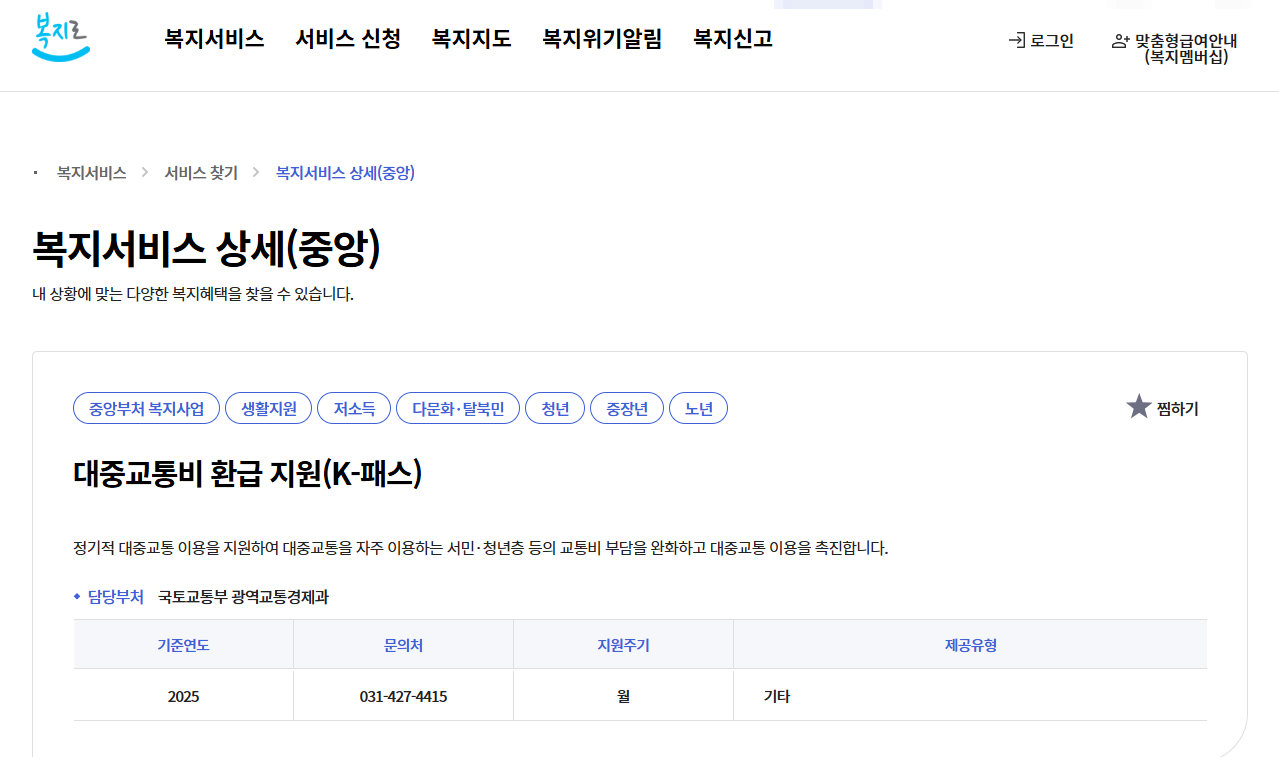Image resolution: width=1279 pixels, height=757 pixels.
Task: Click the 복지로 logo
Action: [61, 37]
